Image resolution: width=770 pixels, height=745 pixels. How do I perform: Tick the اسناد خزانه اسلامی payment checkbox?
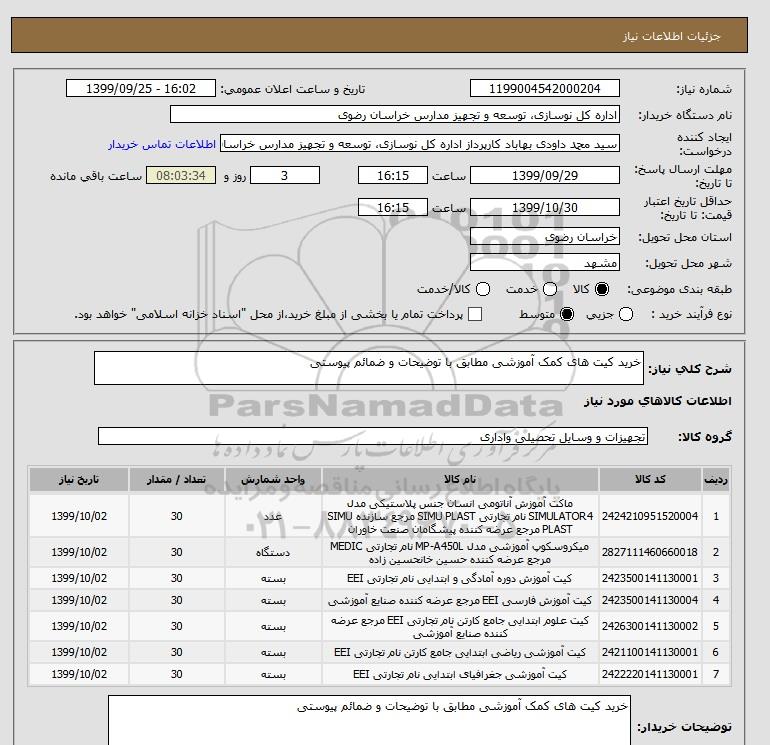(x=475, y=314)
